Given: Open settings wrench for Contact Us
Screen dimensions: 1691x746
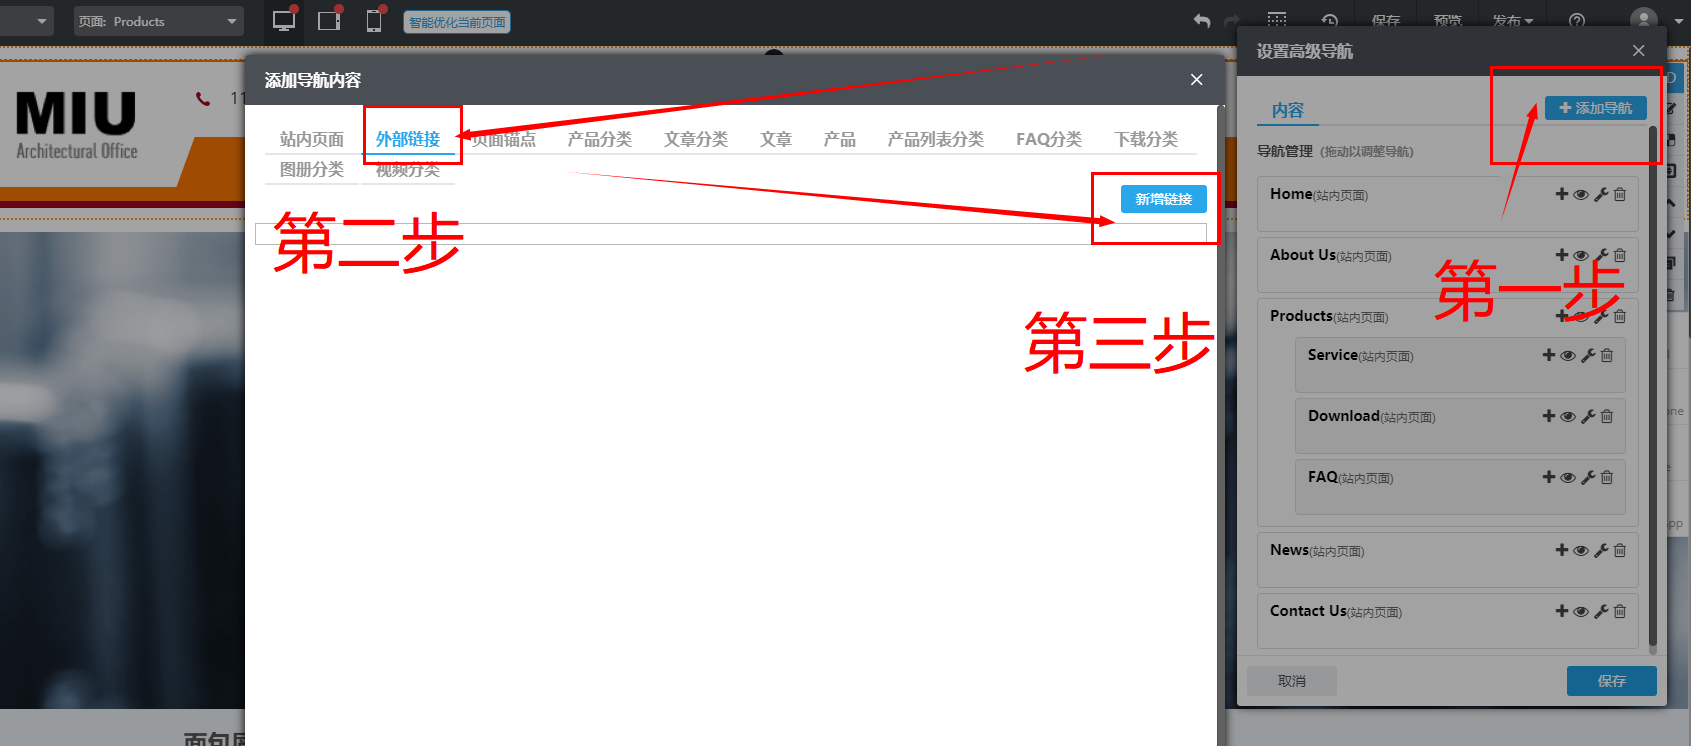Looking at the screenshot, I should 1601,611.
